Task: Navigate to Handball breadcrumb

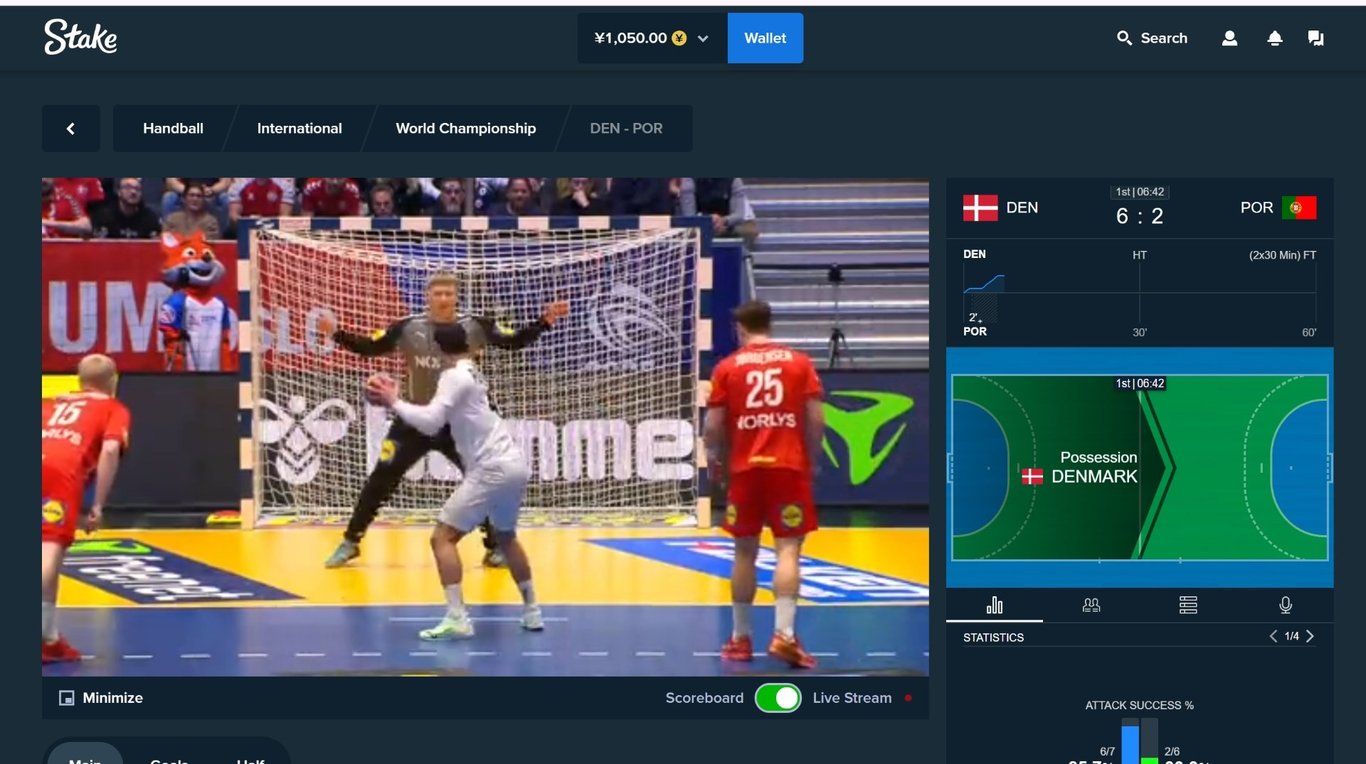Action: 173,128
